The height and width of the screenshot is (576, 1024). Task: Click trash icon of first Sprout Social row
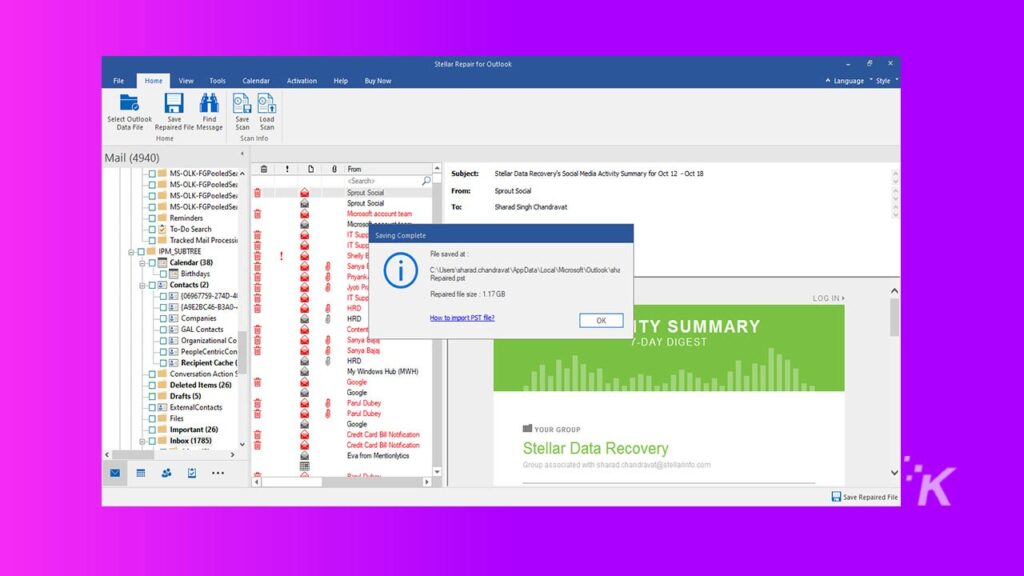pos(257,193)
